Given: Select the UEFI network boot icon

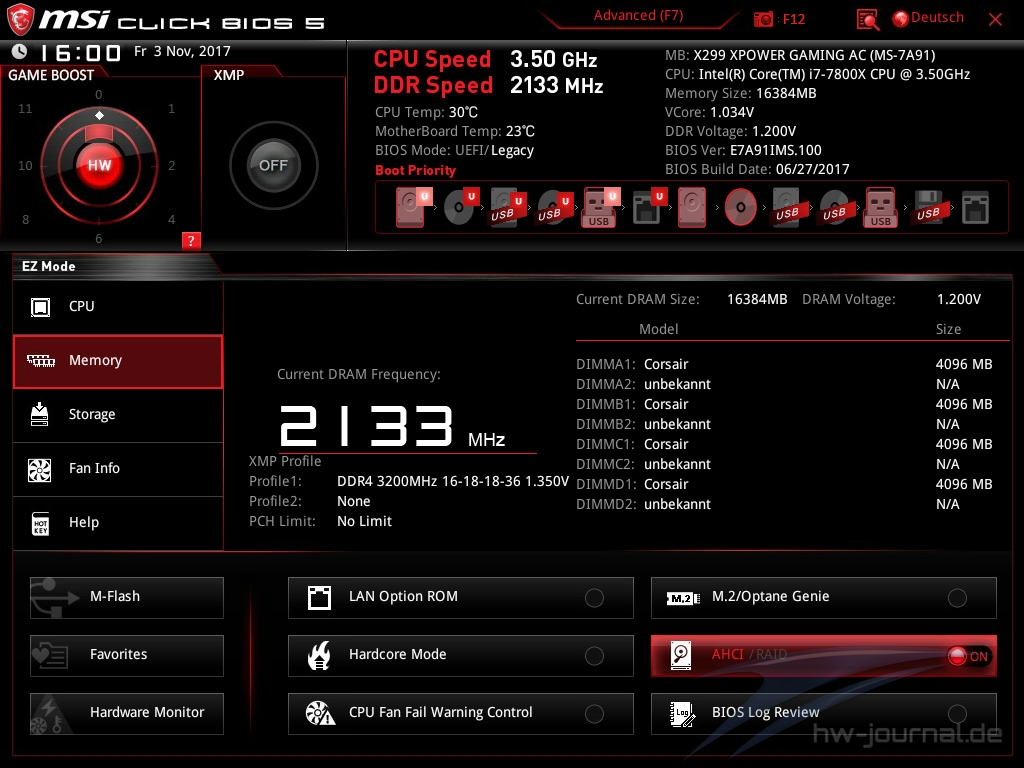Looking at the screenshot, I should coord(649,207).
